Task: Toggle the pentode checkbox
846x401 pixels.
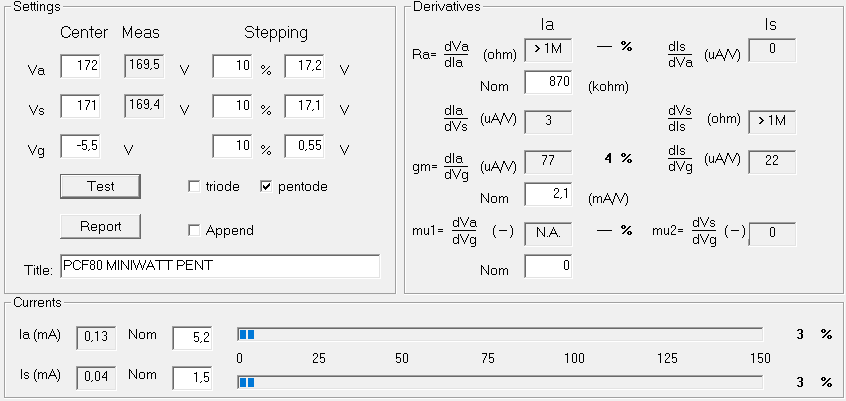Action: (265, 187)
